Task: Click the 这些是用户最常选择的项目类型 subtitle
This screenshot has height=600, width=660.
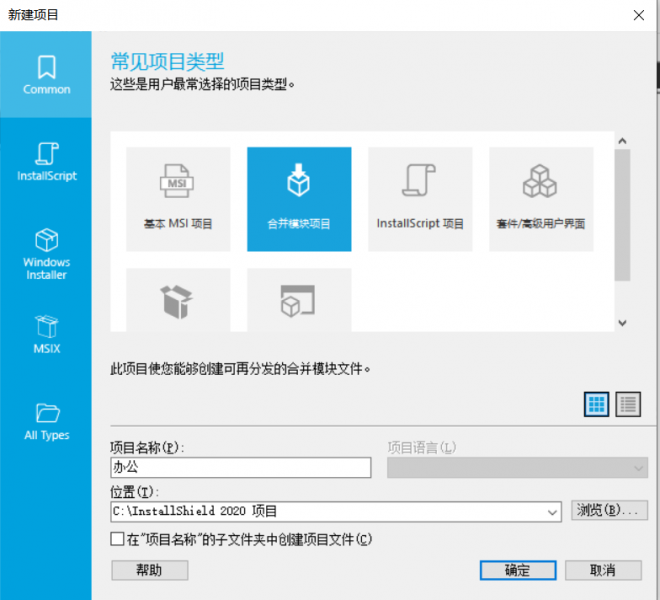Action: click(x=202, y=84)
